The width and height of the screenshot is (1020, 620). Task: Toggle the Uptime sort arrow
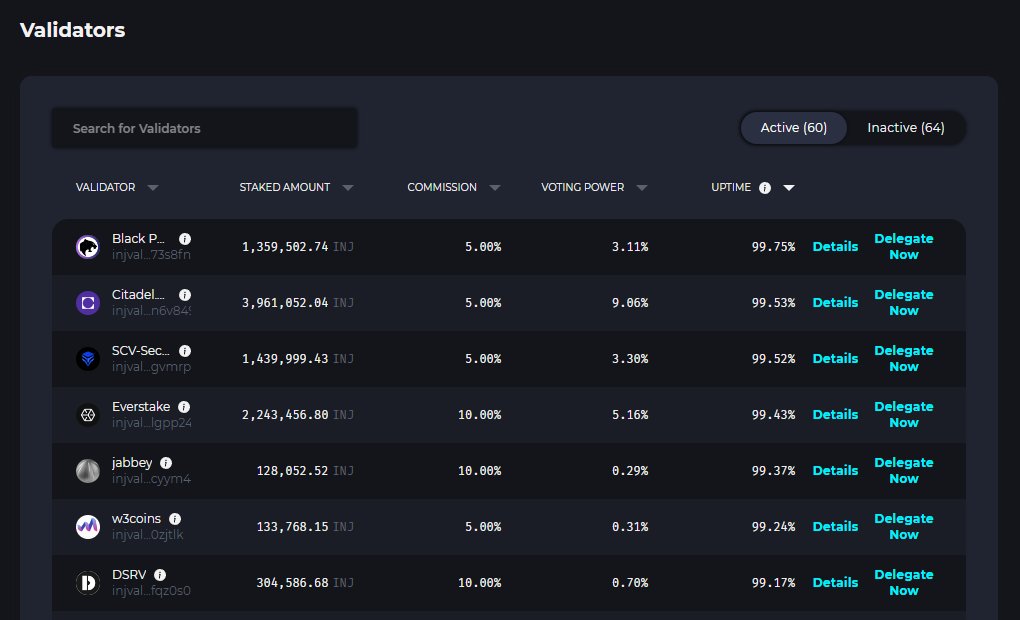pos(789,187)
